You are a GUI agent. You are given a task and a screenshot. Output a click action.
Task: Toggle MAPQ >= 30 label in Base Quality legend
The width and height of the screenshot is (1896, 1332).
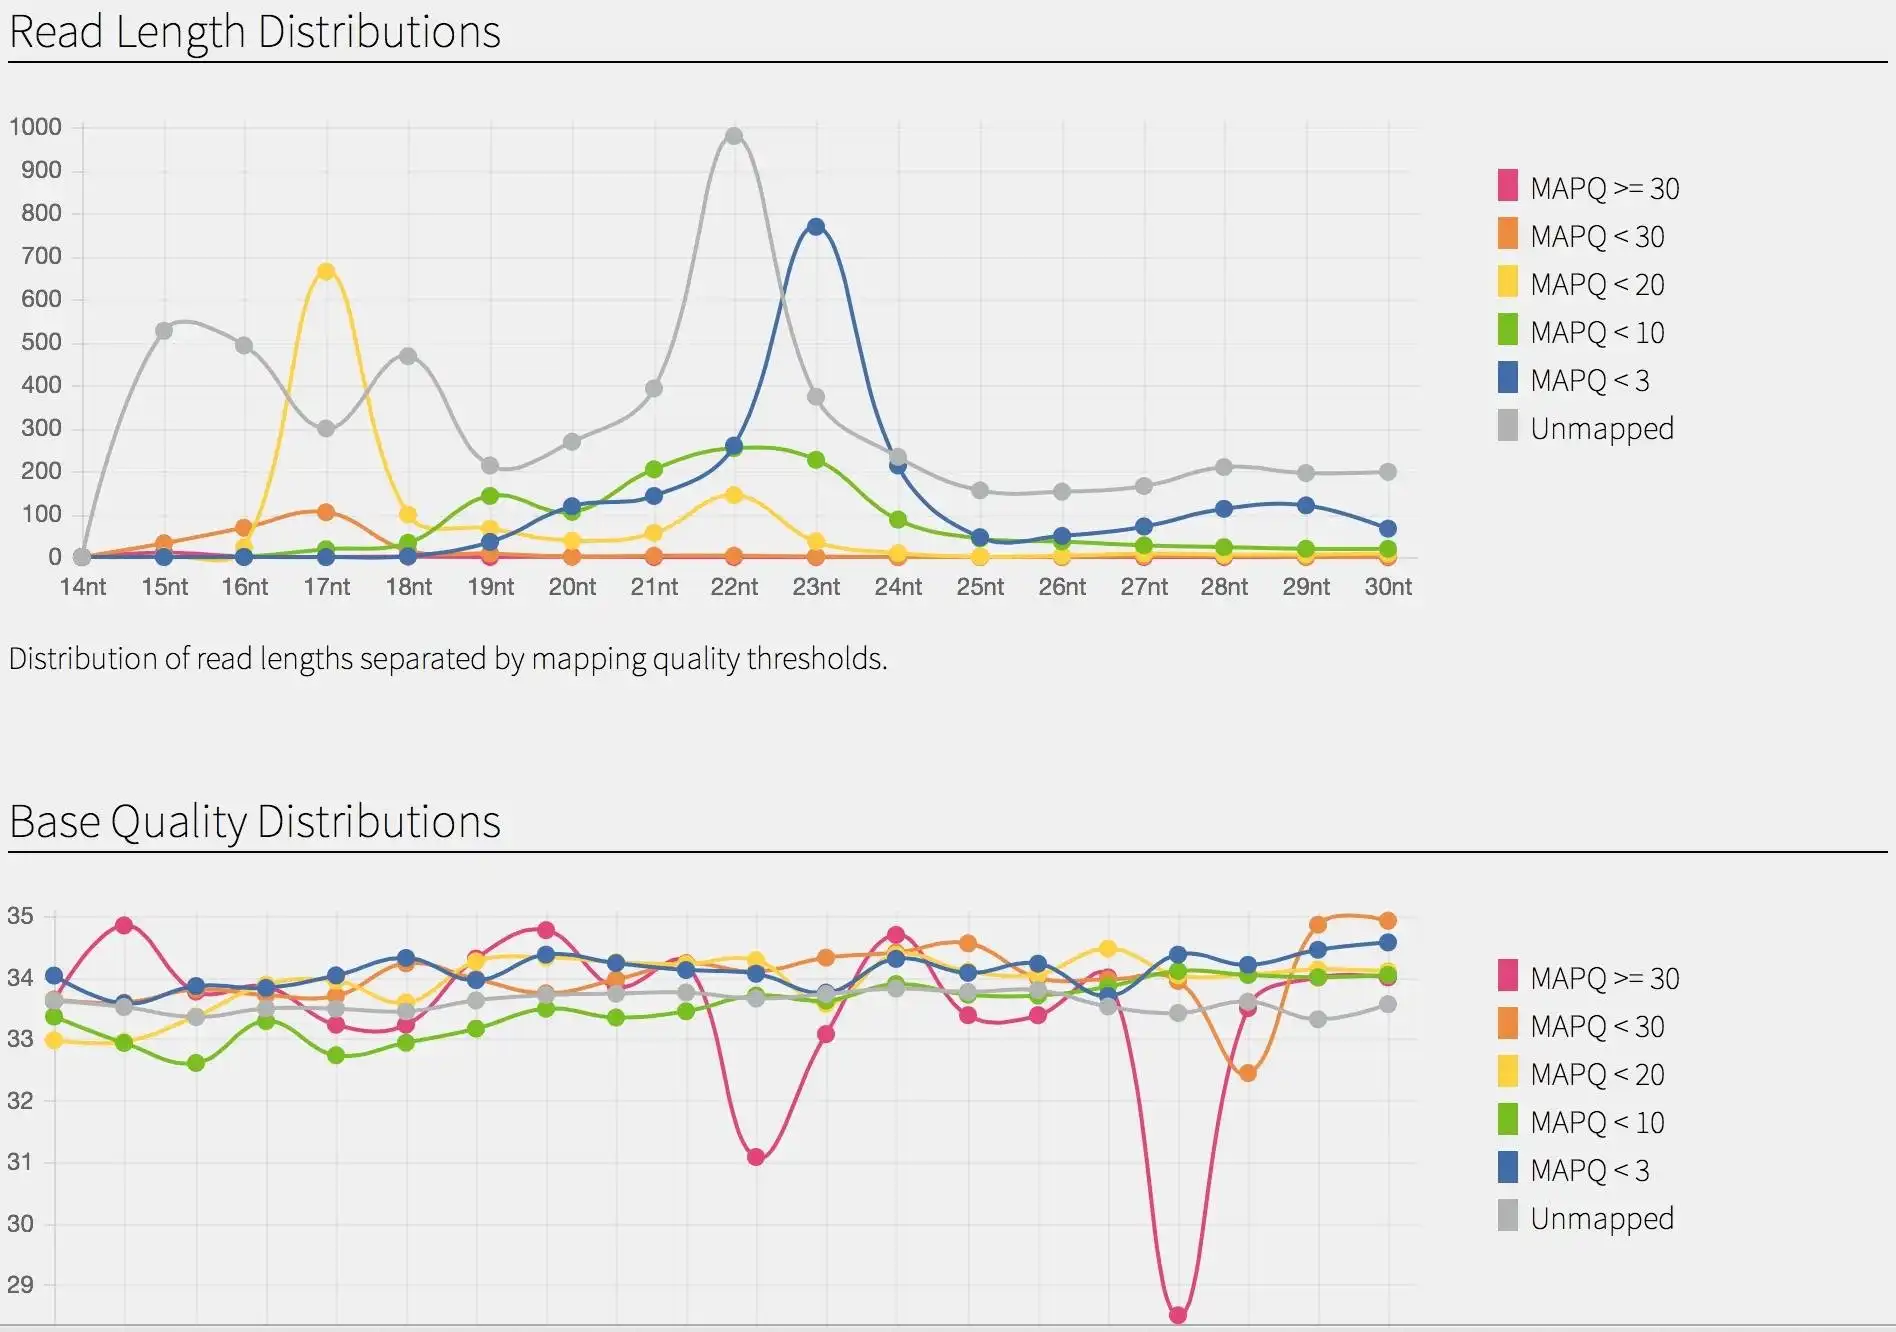coord(1604,978)
